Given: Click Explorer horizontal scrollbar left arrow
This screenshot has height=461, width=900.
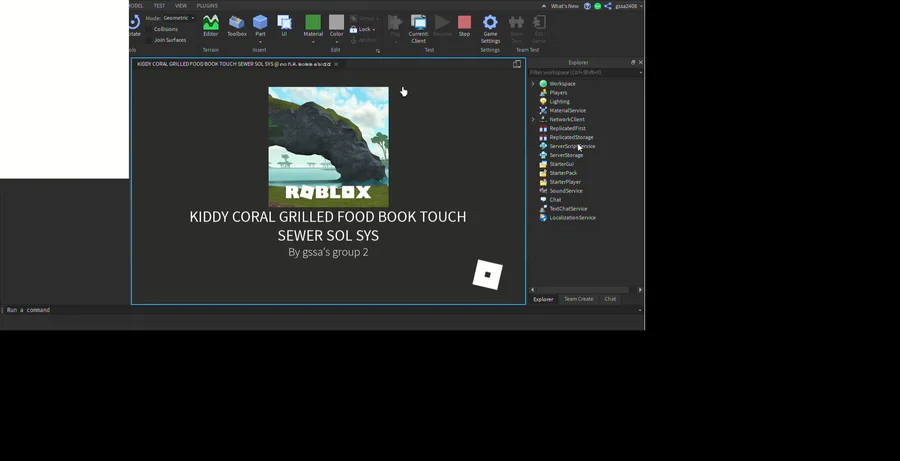Looking at the screenshot, I should pyautogui.click(x=532, y=290).
